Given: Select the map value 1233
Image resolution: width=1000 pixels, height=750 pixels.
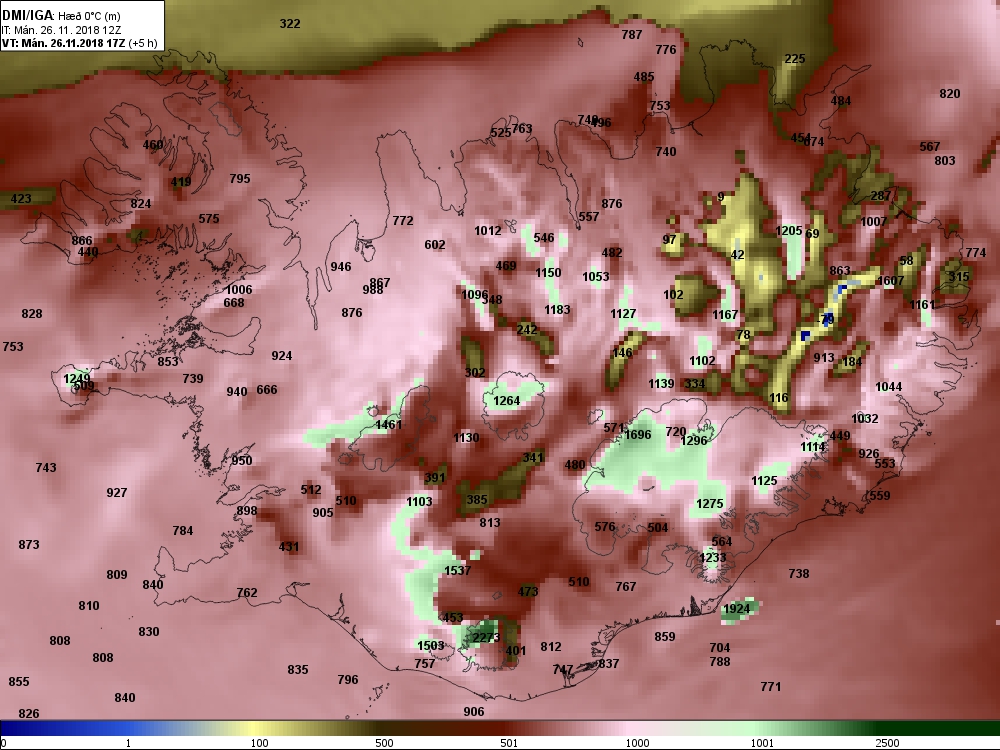Looking at the screenshot, I should (x=712, y=557).
